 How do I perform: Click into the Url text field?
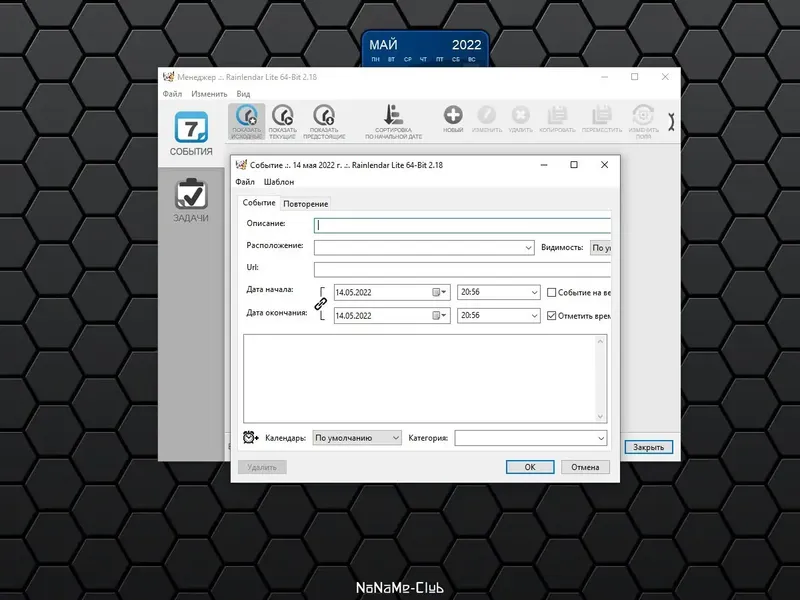(462, 269)
